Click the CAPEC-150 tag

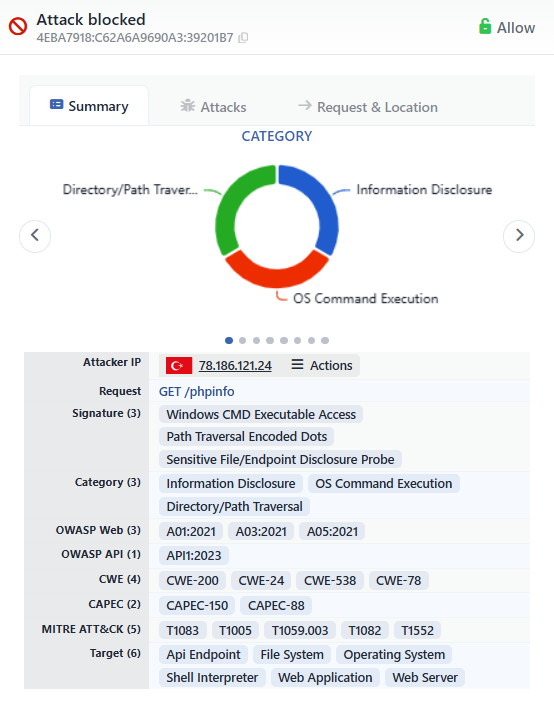coord(197,606)
